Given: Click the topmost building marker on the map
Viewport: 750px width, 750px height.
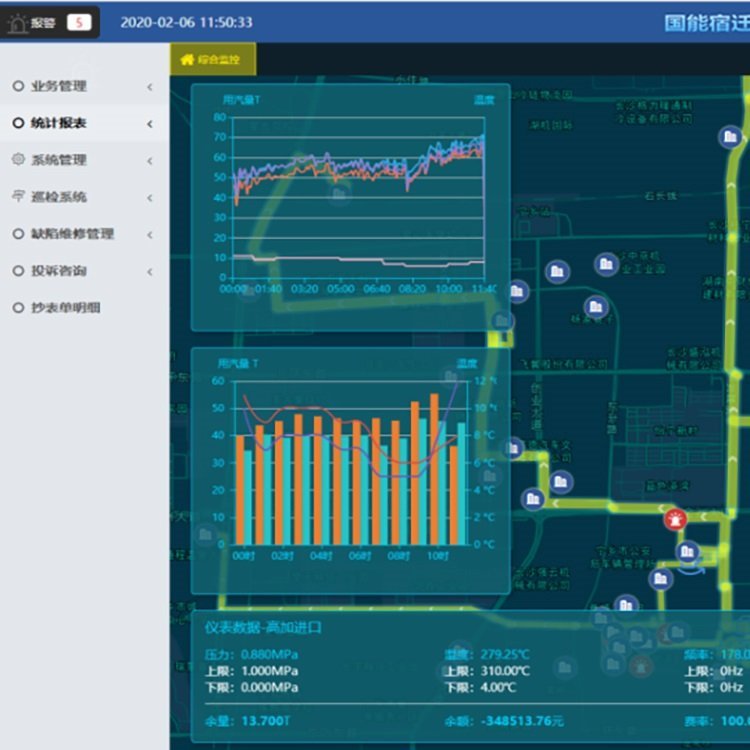Looking at the screenshot, I should tap(730, 137).
